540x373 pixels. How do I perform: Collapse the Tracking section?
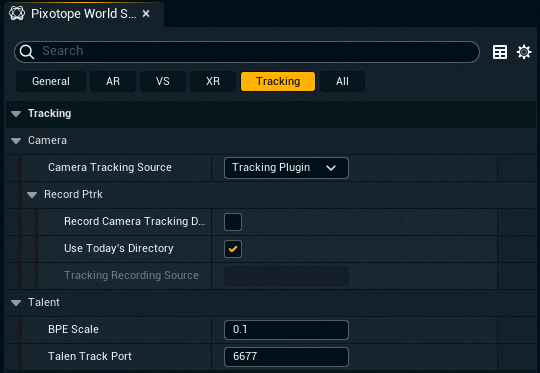tap(16, 114)
